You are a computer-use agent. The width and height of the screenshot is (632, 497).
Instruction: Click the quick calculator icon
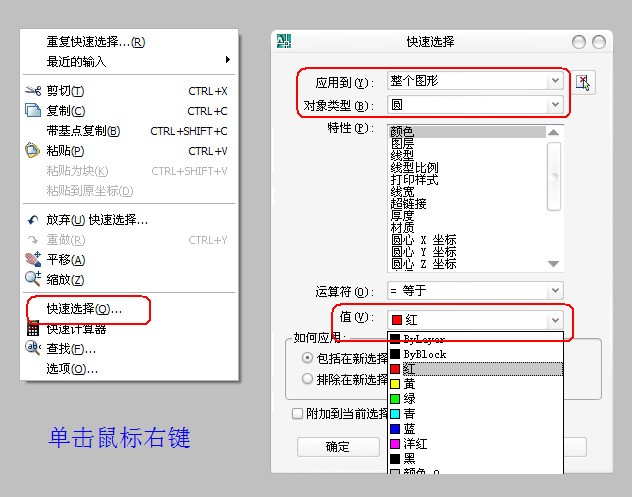tap(33, 329)
